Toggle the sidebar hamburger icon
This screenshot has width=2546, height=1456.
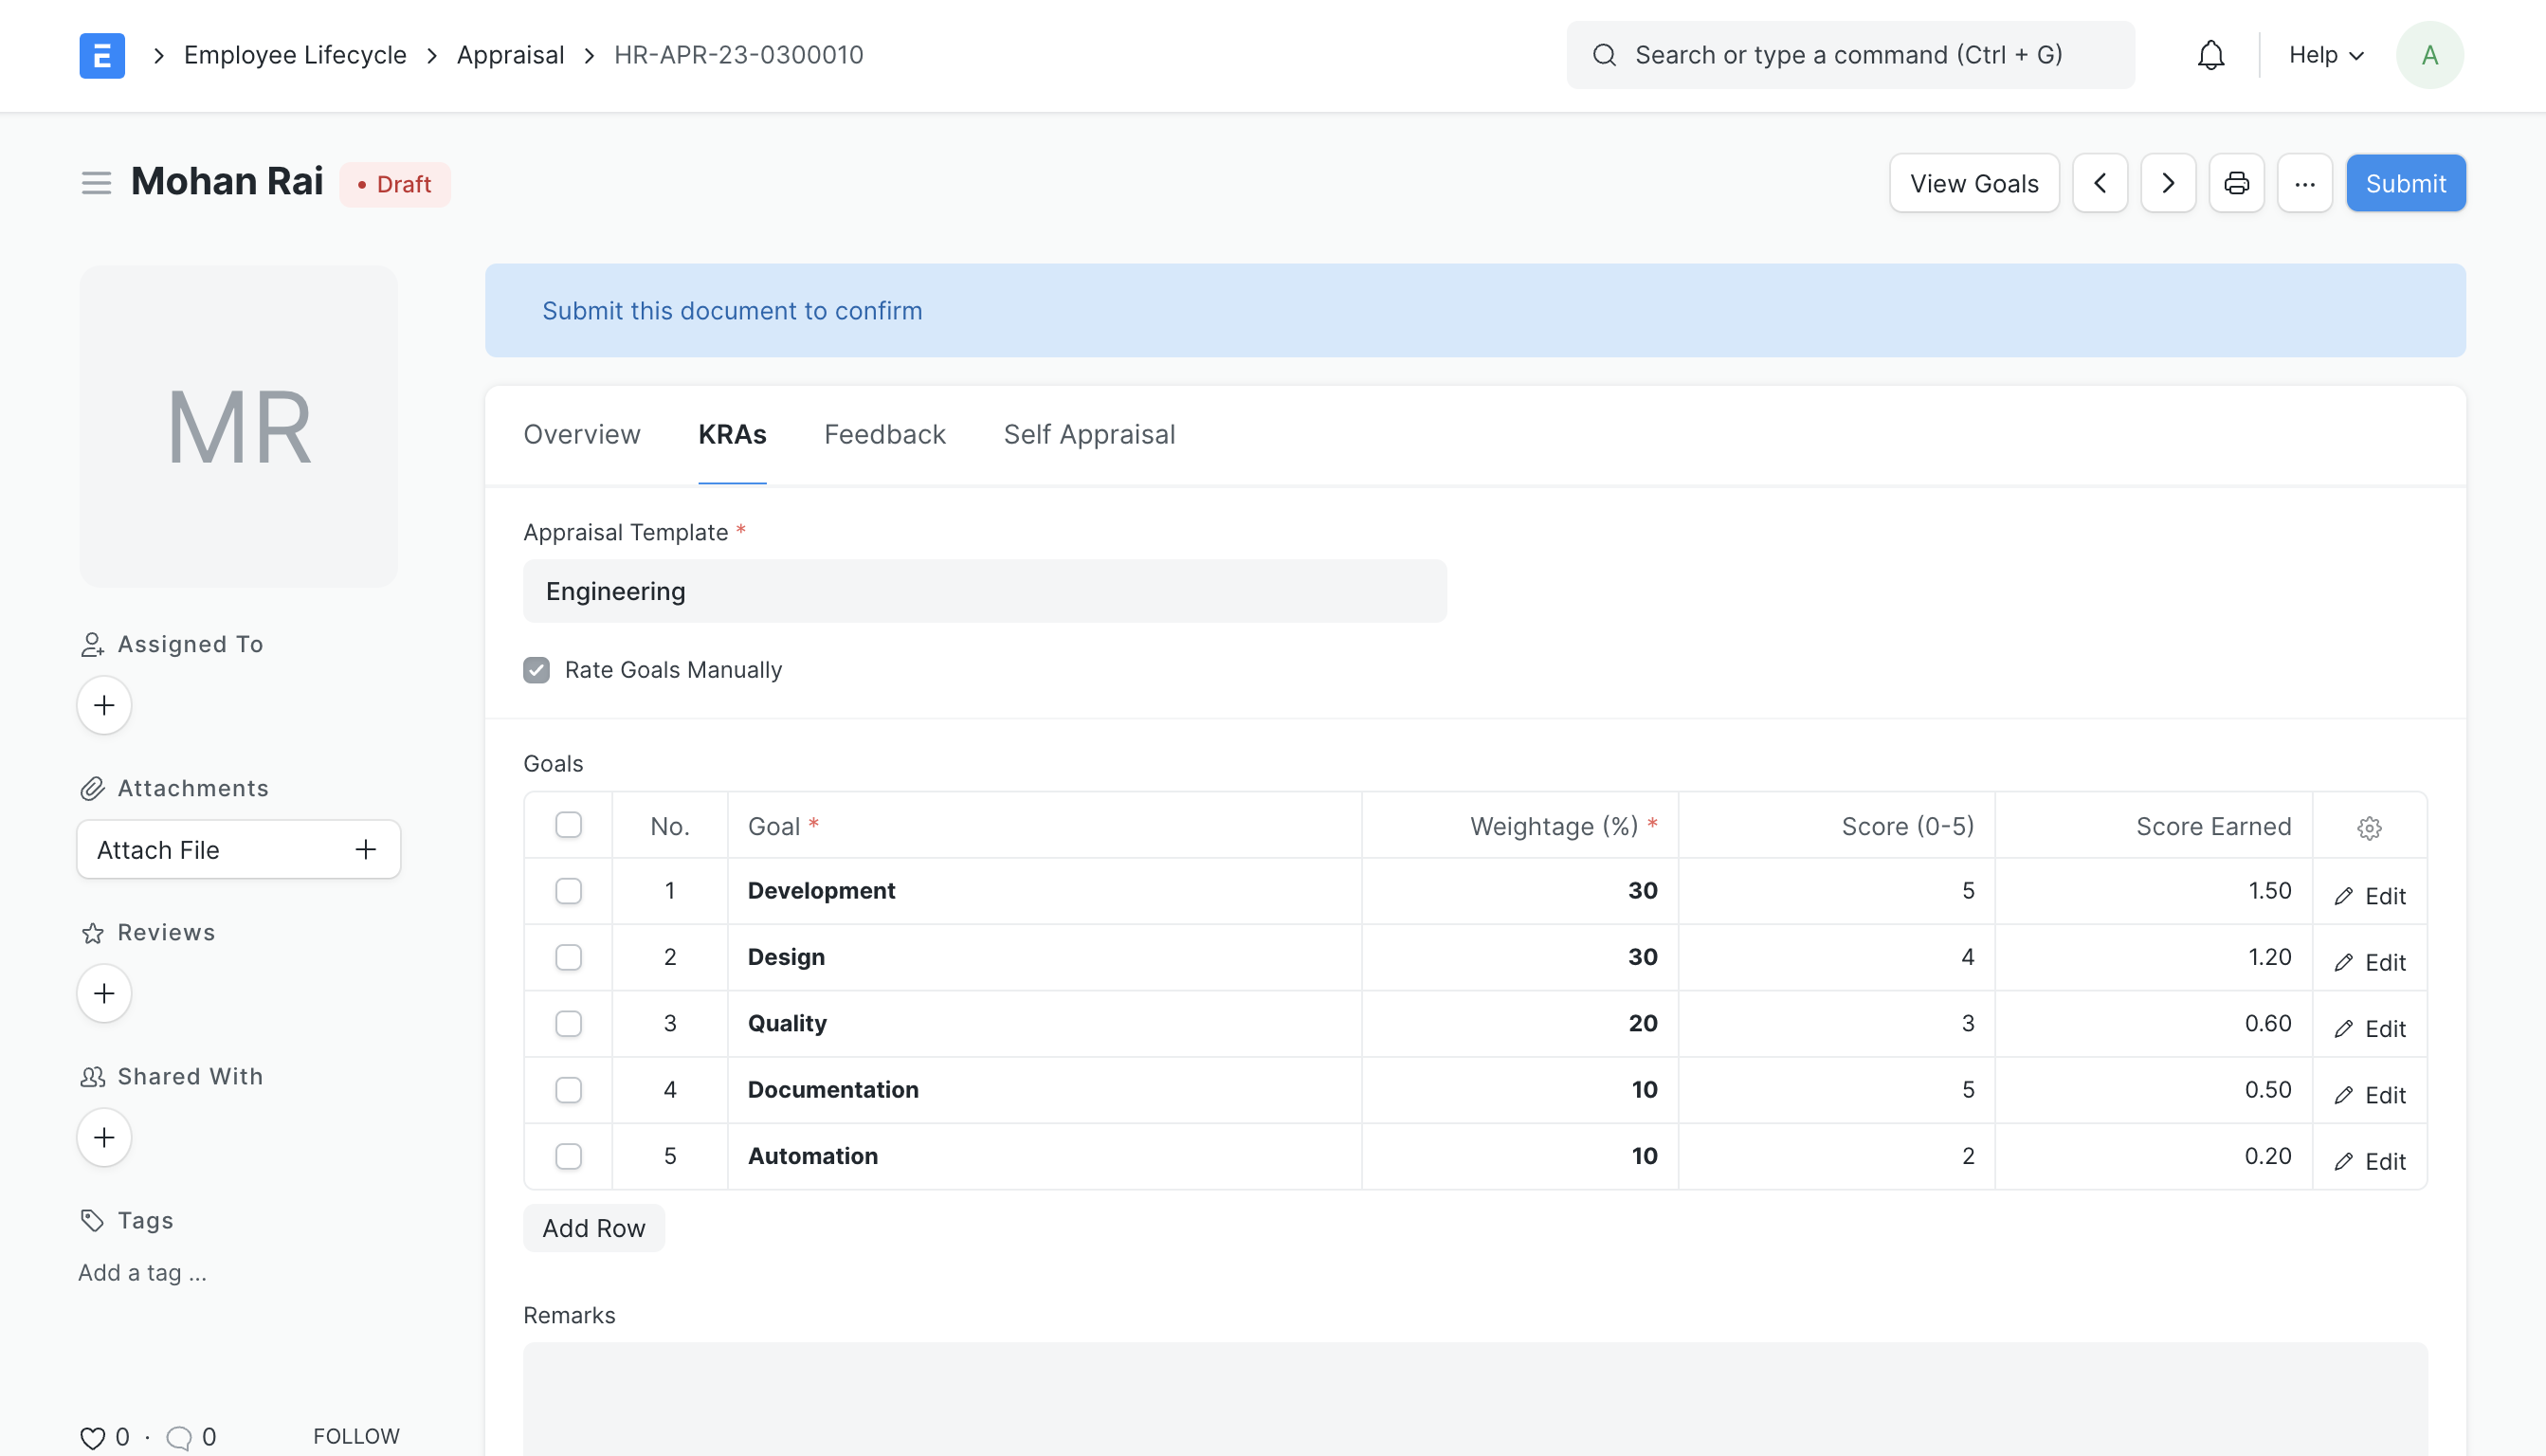(96, 183)
